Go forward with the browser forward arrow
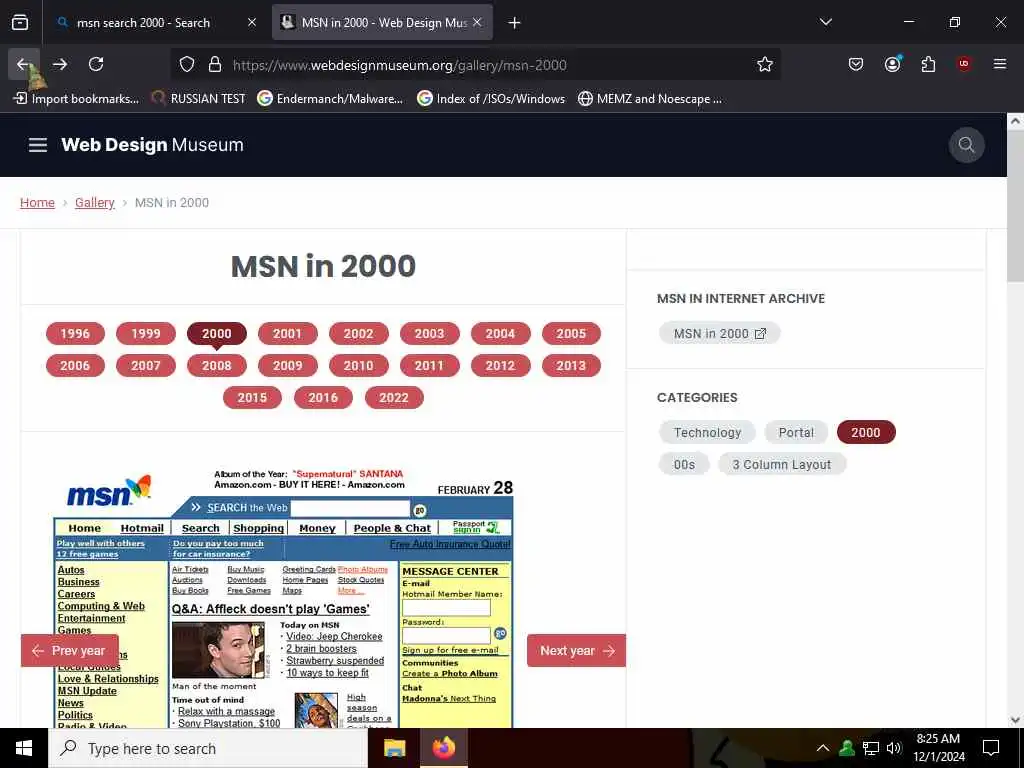The width and height of the screenshot is (1024, 768). coord(60,64)
